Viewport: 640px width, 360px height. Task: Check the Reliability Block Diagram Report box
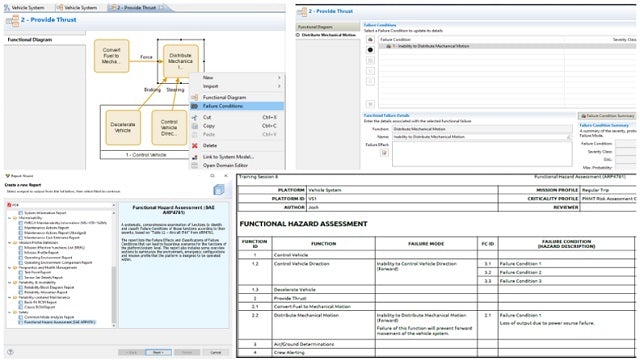(x=21, y=287)
